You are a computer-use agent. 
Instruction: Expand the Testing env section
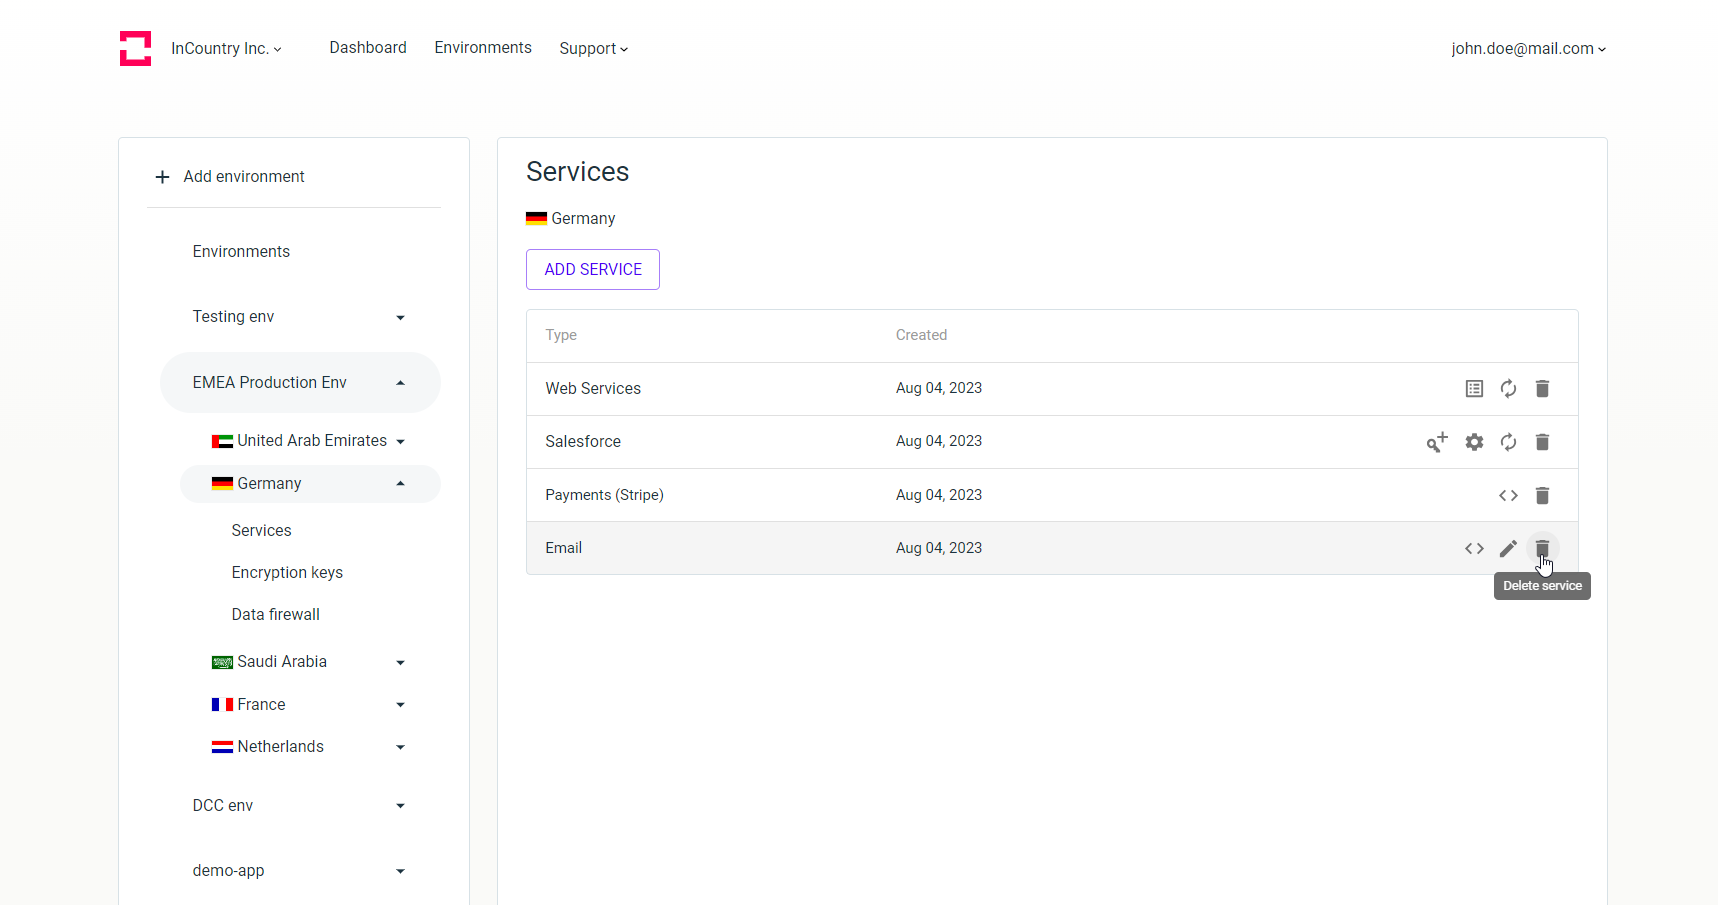pyautogui.click(x=400, y=317)
